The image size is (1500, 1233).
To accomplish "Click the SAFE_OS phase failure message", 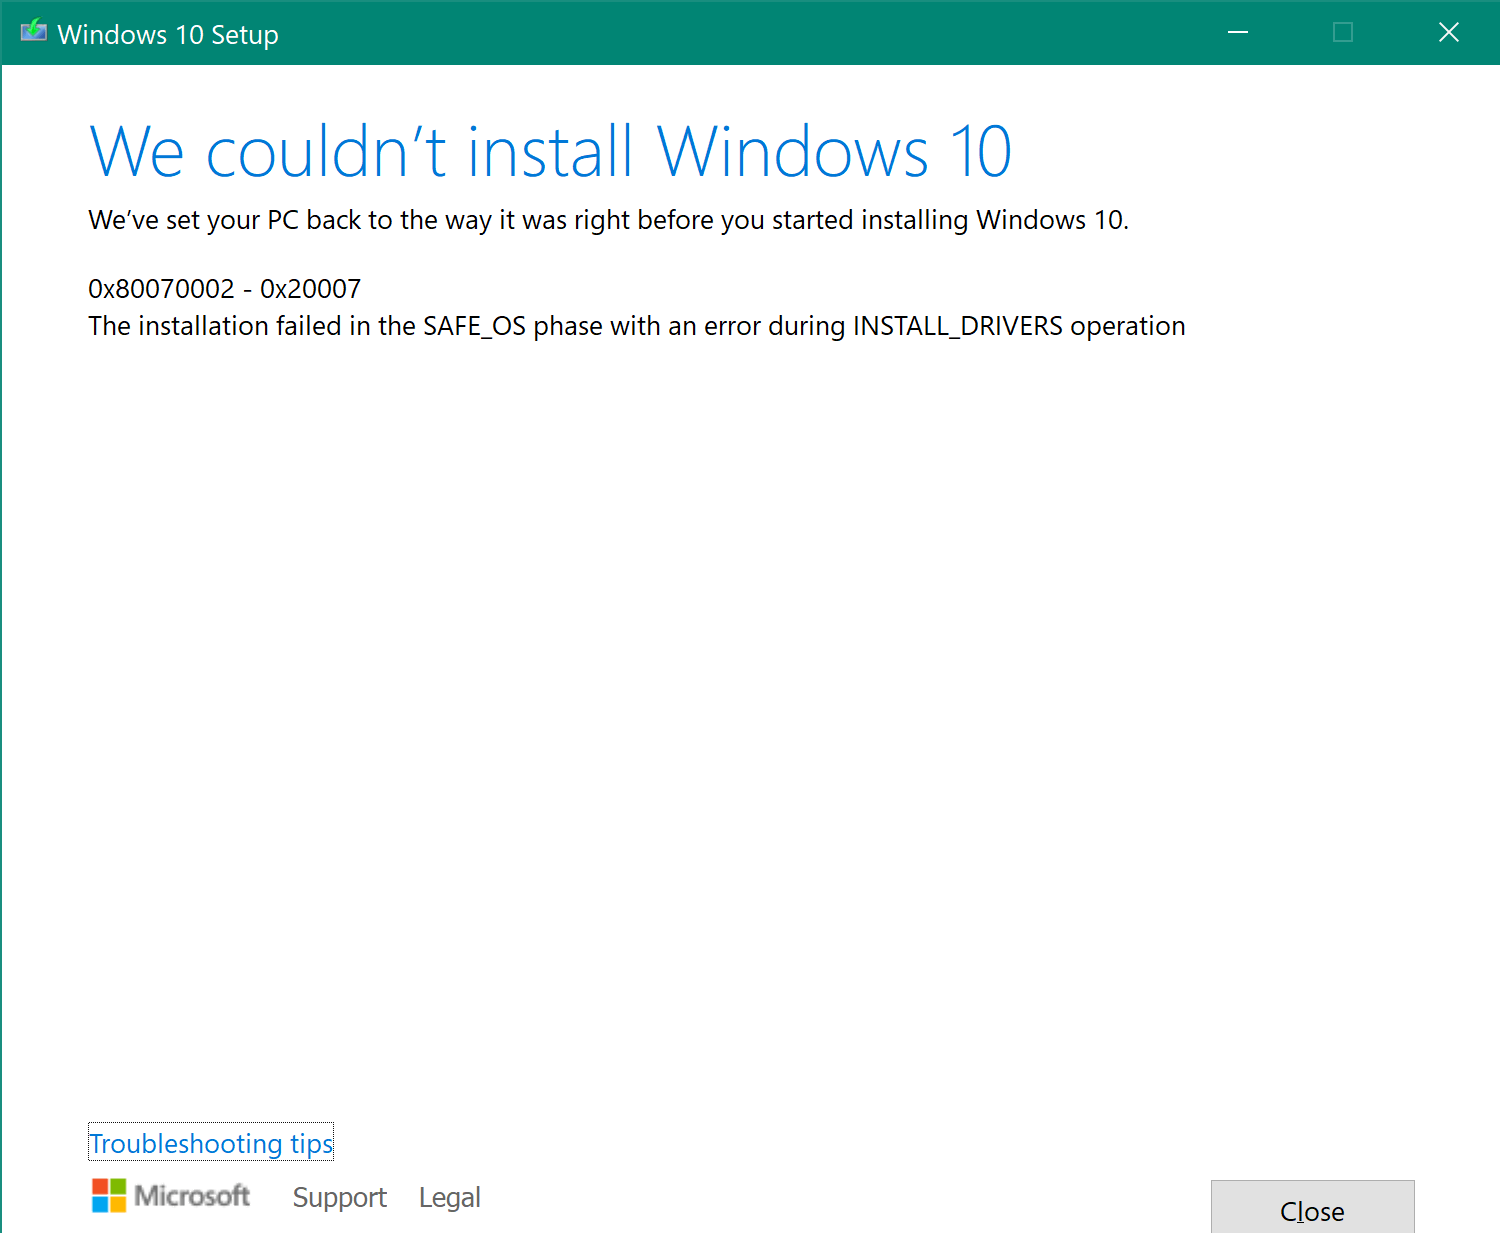I will (x=637, y=326).
